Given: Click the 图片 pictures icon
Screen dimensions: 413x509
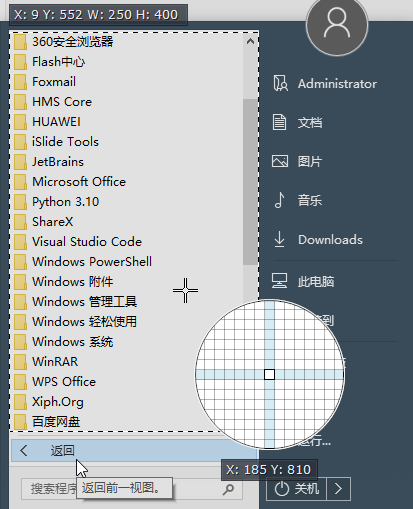Looking at the screenshot, I should (x=280, y=161).
